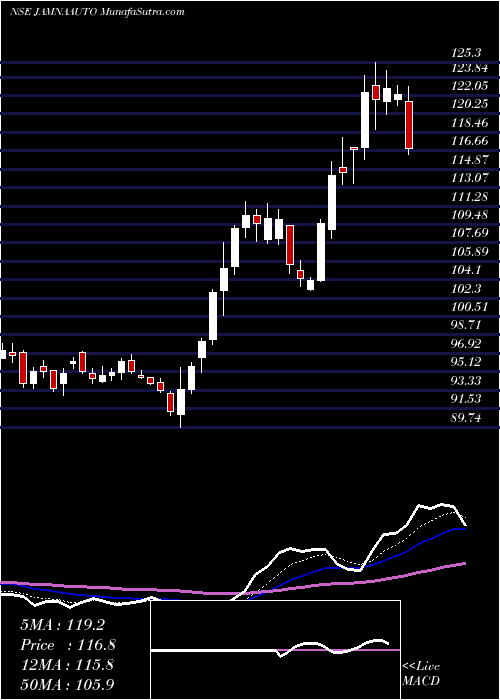Select the 107.69 price level label

[x=470, y=233]
